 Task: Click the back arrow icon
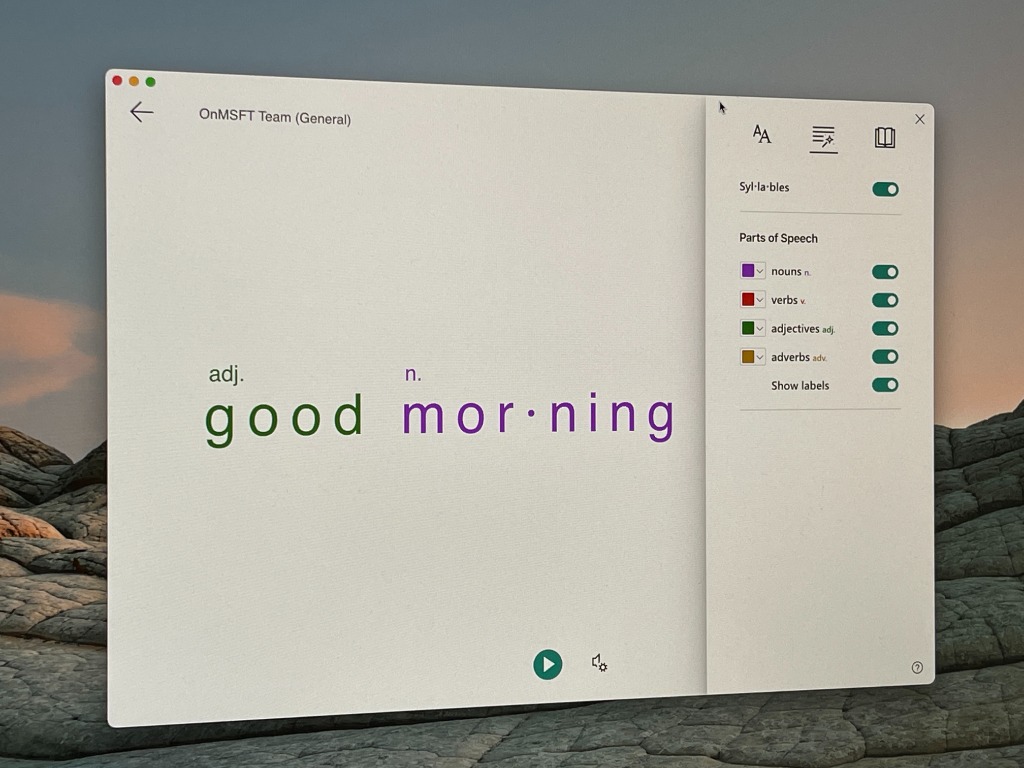pos(141,113)
